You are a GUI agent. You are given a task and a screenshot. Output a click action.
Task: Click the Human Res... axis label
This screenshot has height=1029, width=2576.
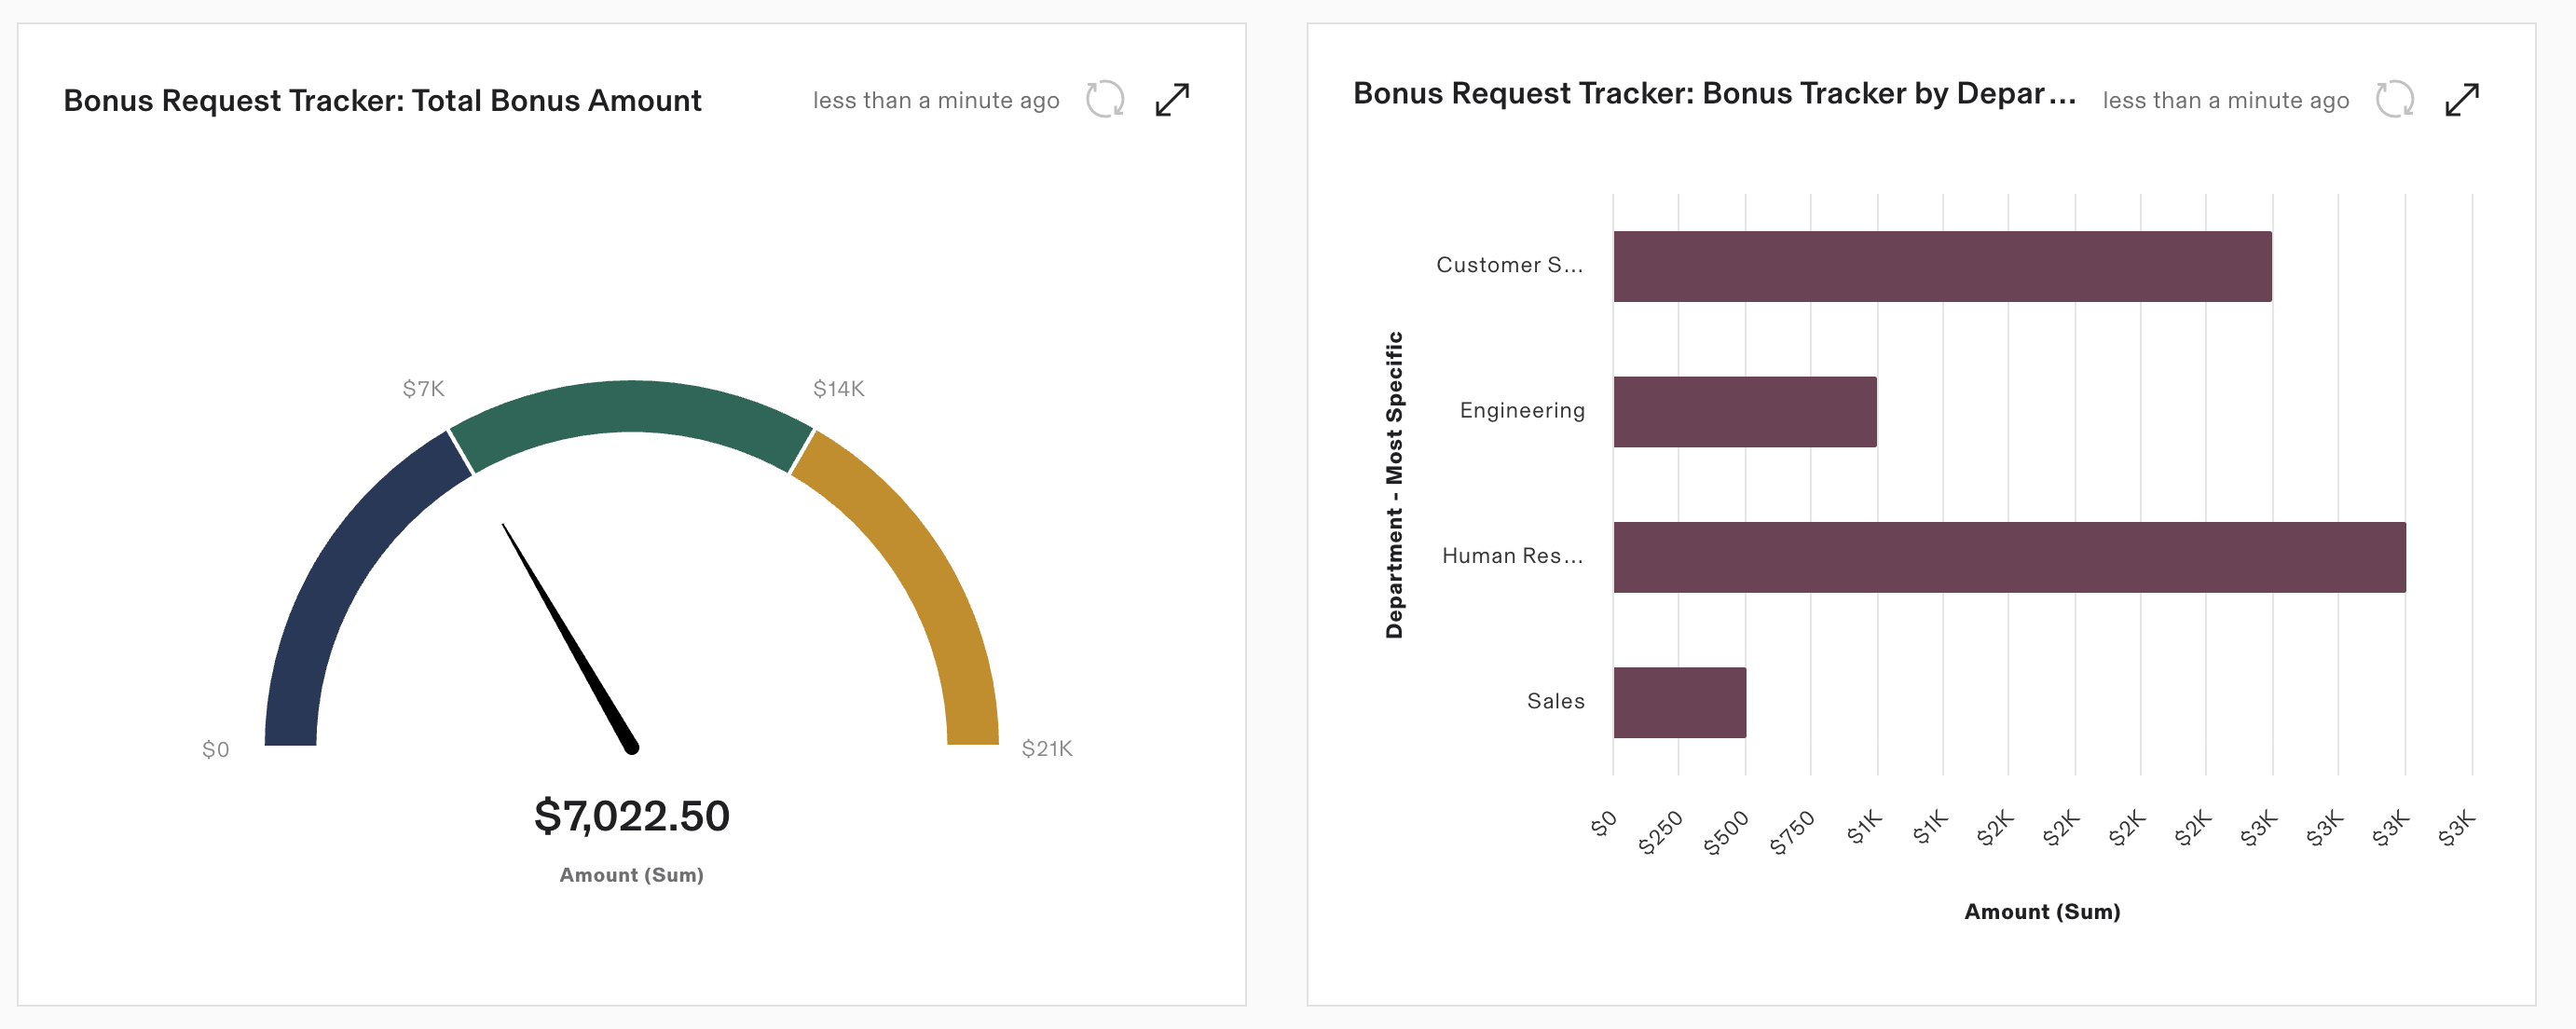(x=1512, y=556)
